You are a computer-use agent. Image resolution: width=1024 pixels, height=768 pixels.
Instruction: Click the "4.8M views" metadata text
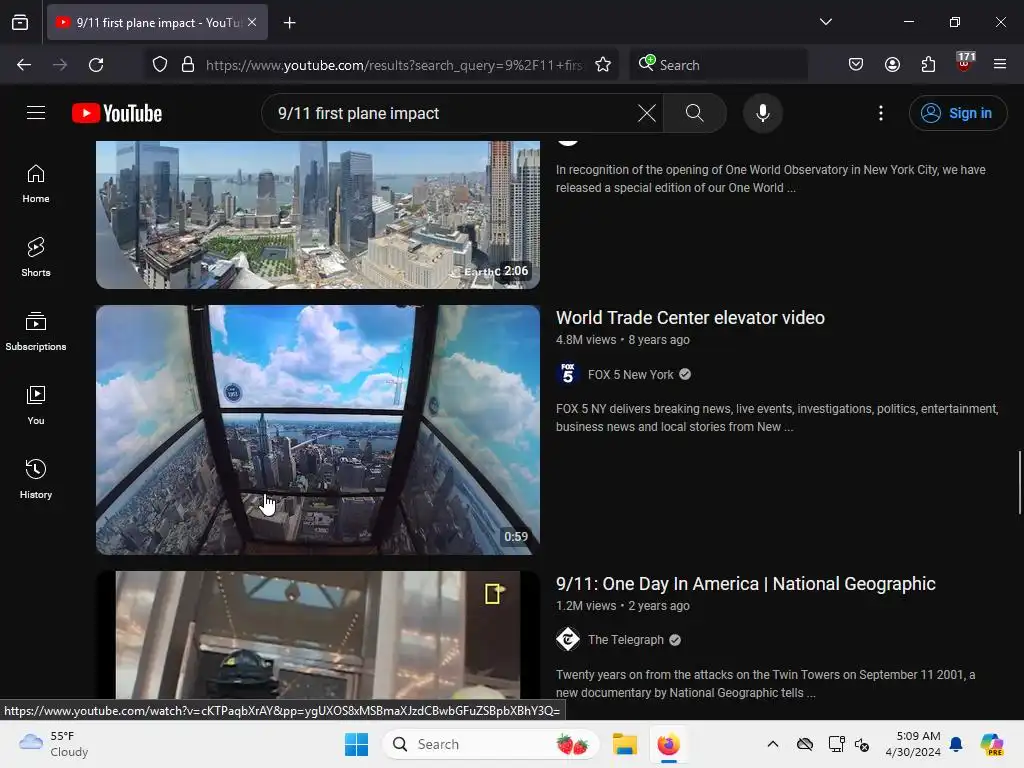586,340
